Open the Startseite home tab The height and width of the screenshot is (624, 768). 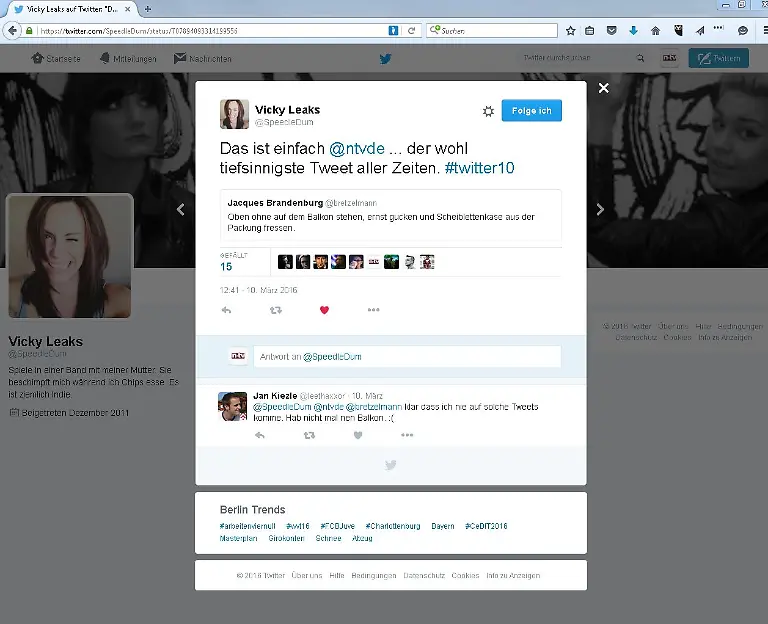click(56, 59)
